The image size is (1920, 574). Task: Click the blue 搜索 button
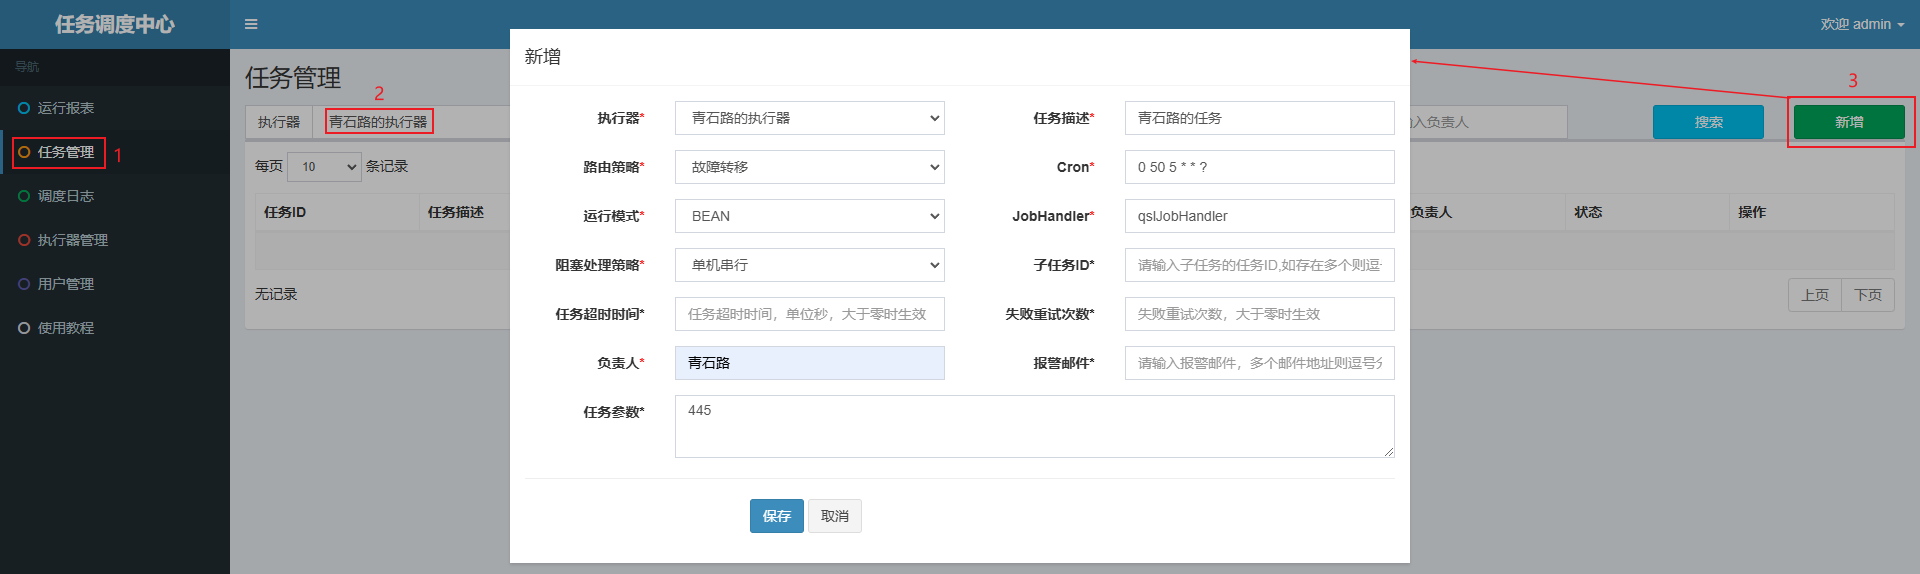click(1708, 122)
